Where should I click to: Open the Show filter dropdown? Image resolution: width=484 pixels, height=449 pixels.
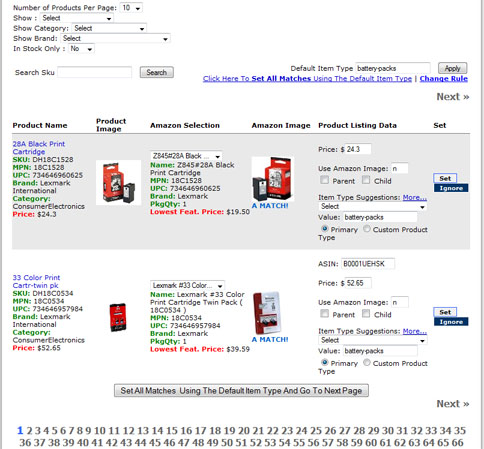[x=77, y=18]
